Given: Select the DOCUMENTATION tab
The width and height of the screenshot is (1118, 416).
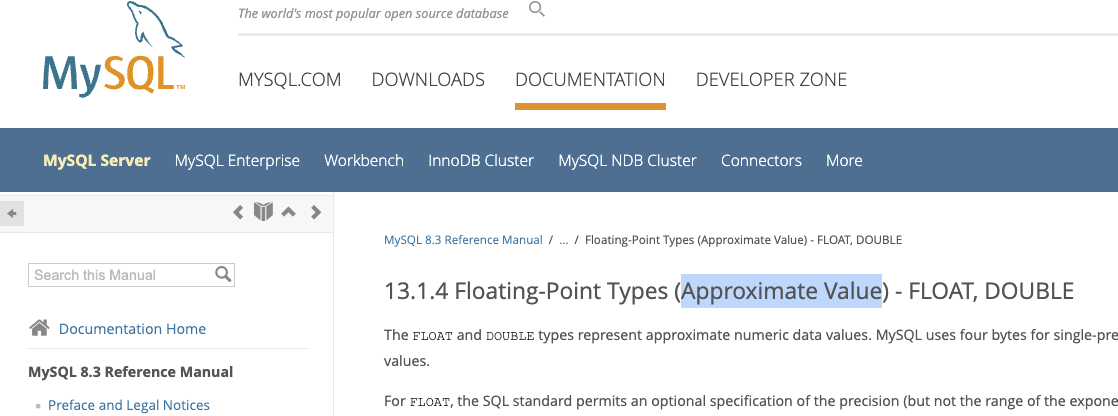Looking at the screenshot, I should coord(590,79).
